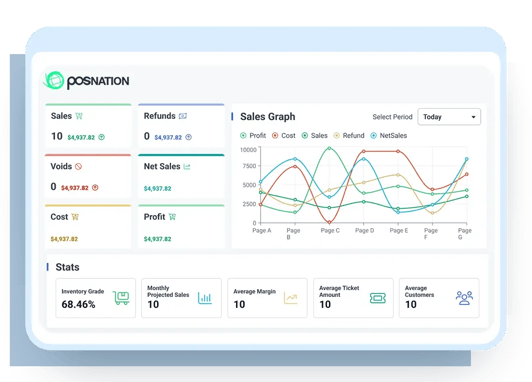
Task: Click the Average Margin label
Action: click(x=254, y=291)
